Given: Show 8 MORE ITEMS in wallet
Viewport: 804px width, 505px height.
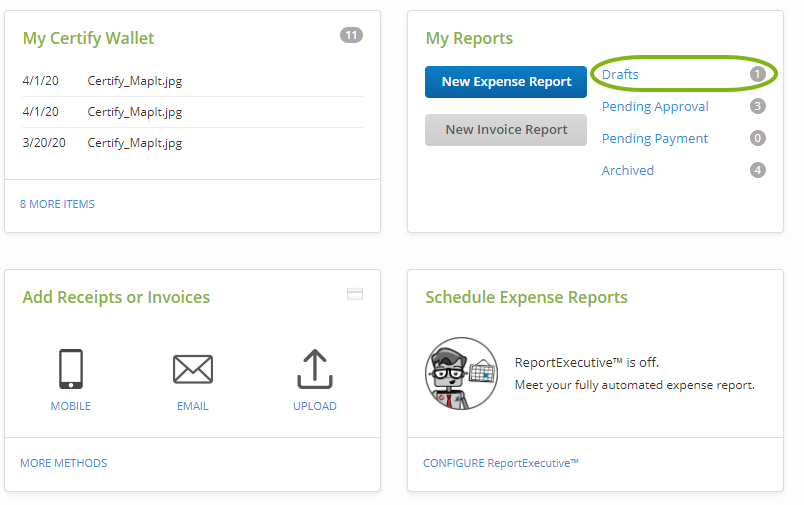Looking at the screenshot, I should pos(57,204).
